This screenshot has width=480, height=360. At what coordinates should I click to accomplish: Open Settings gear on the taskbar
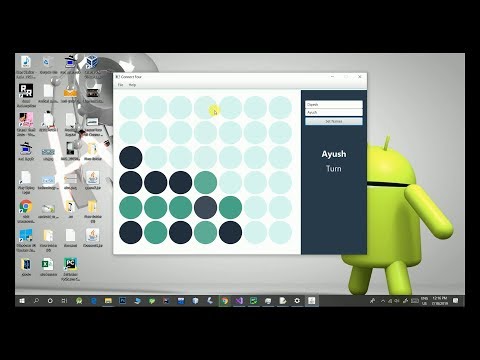coord(297,301)
